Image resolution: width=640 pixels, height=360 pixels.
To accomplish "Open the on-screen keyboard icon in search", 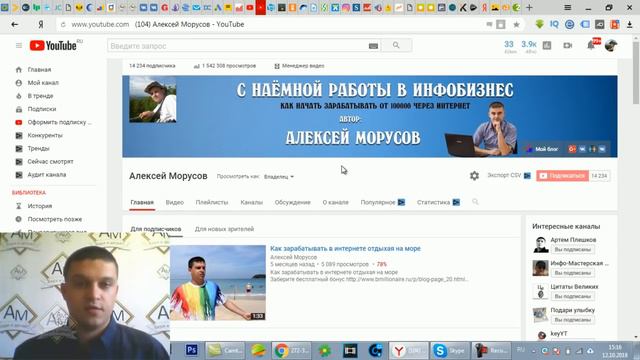I will pos(373,46).
